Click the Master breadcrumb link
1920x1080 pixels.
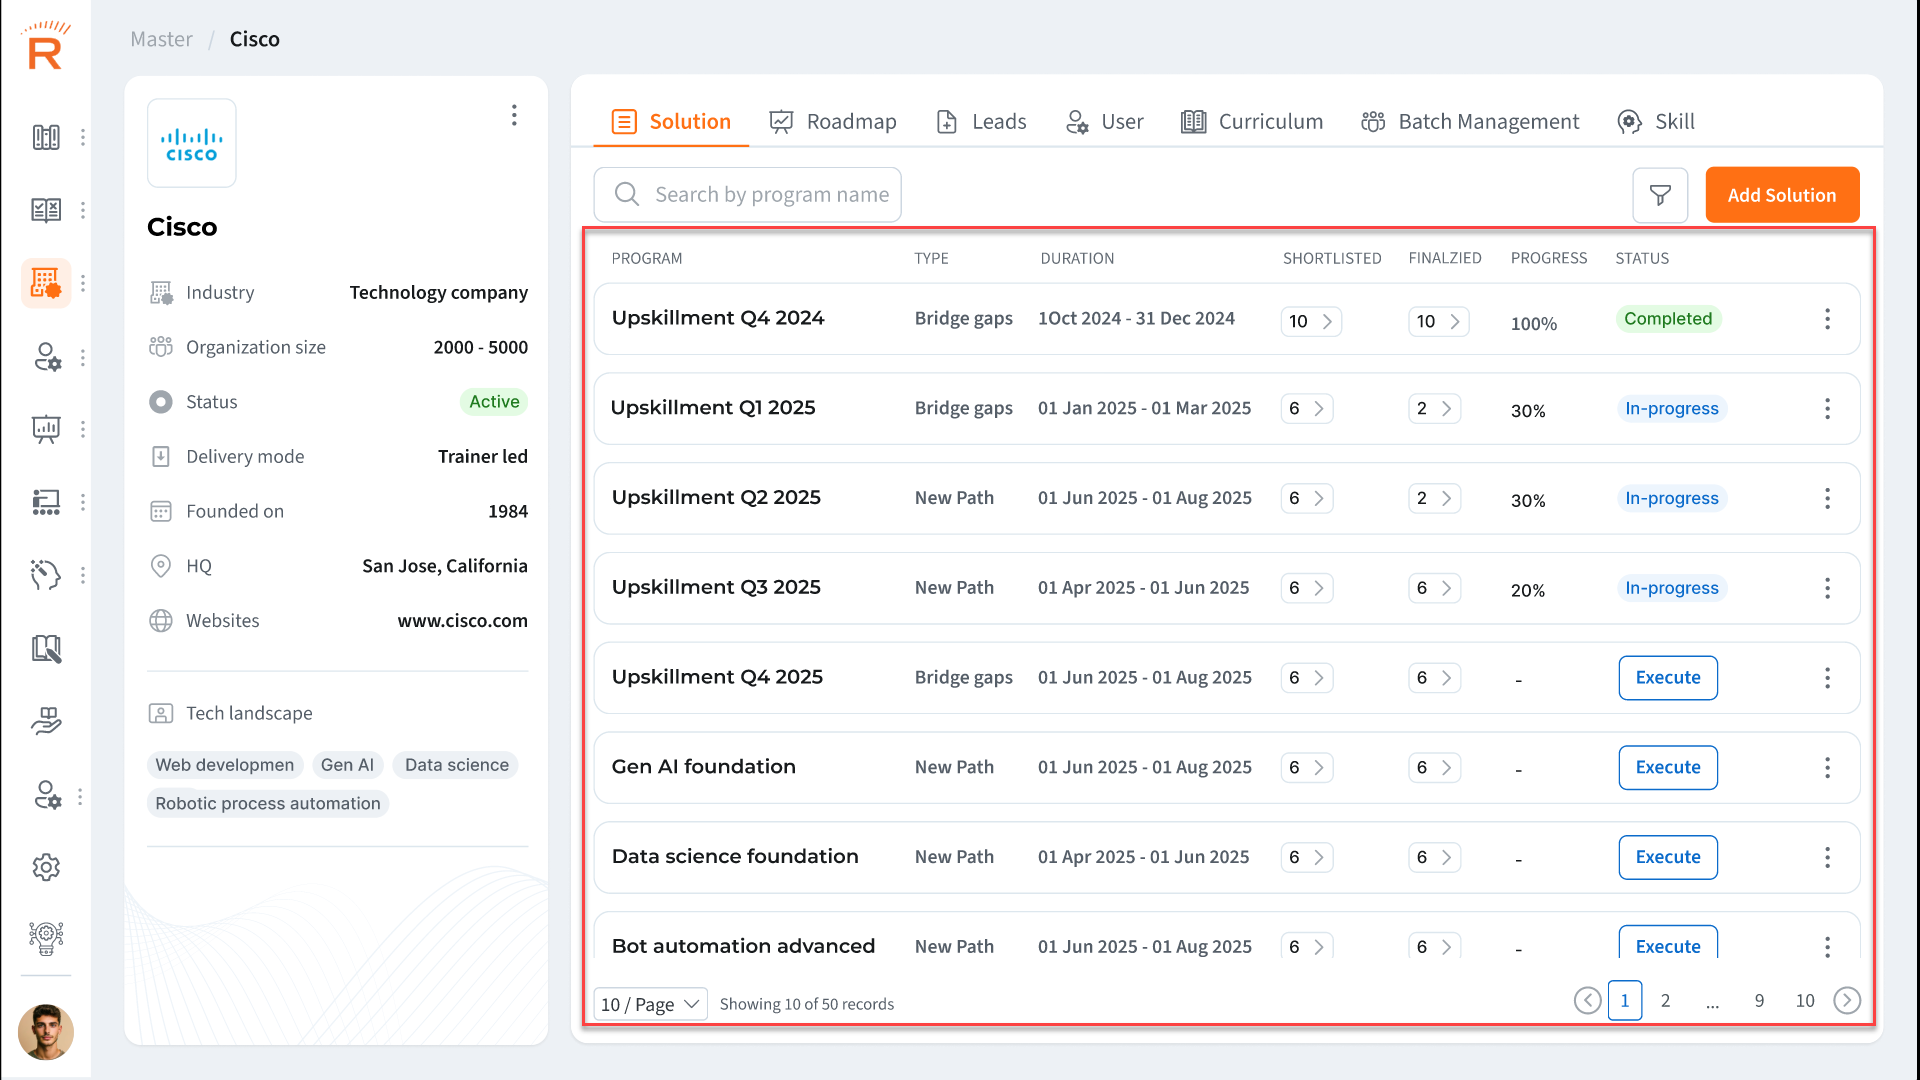click(x=161, y=39)
